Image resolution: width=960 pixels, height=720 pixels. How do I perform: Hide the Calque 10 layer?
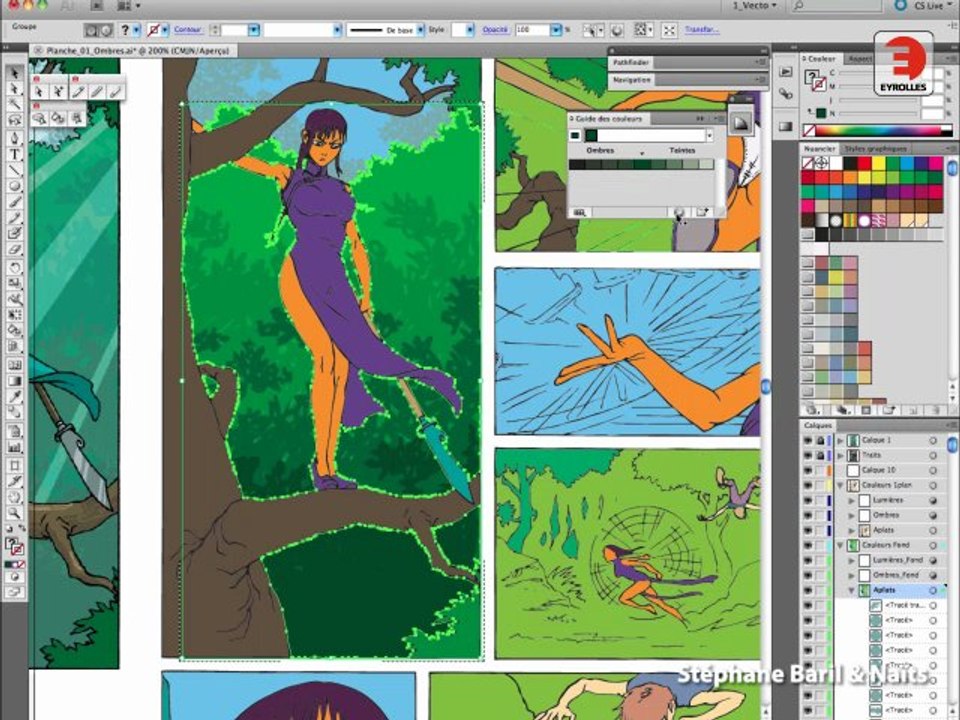click(x=808, y=470)
